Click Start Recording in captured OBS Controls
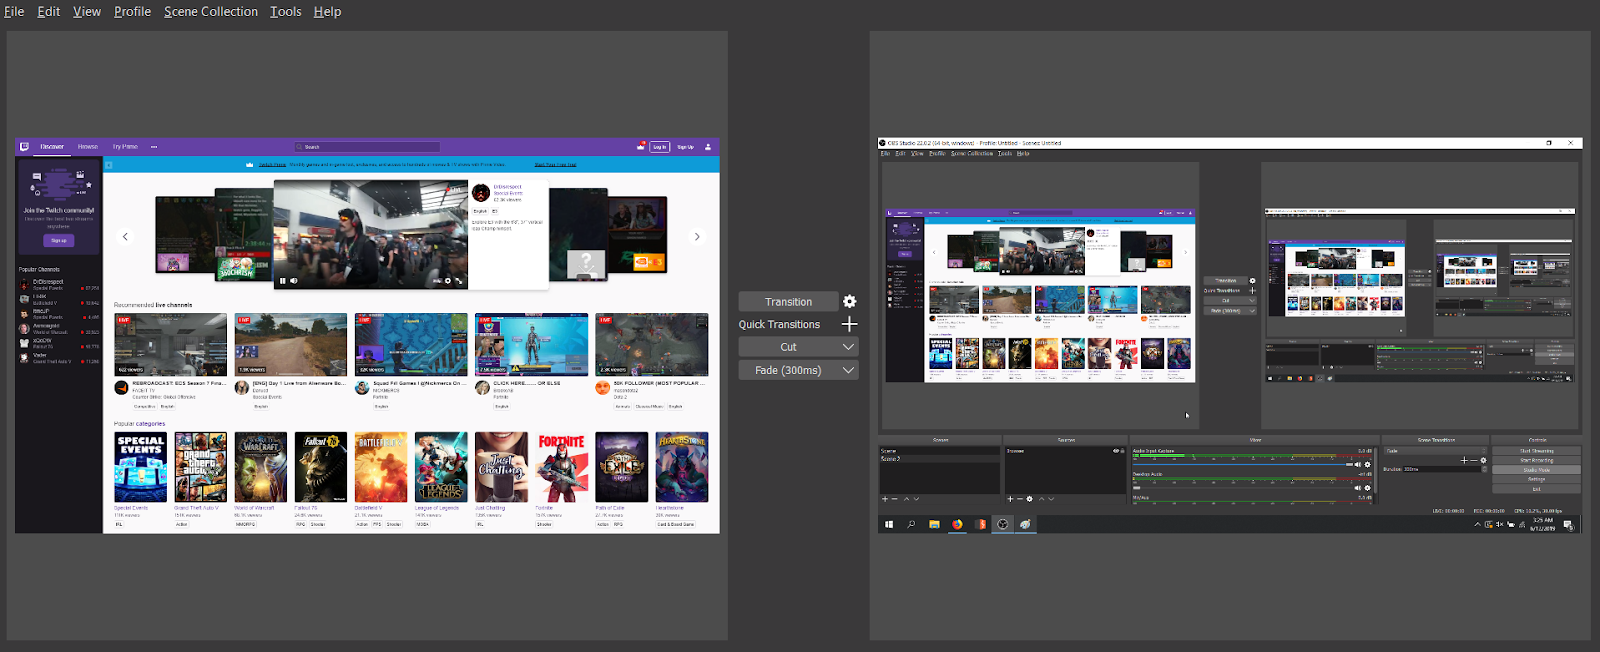Viewport: 1600px width, 652px height. click(1536, 460)
